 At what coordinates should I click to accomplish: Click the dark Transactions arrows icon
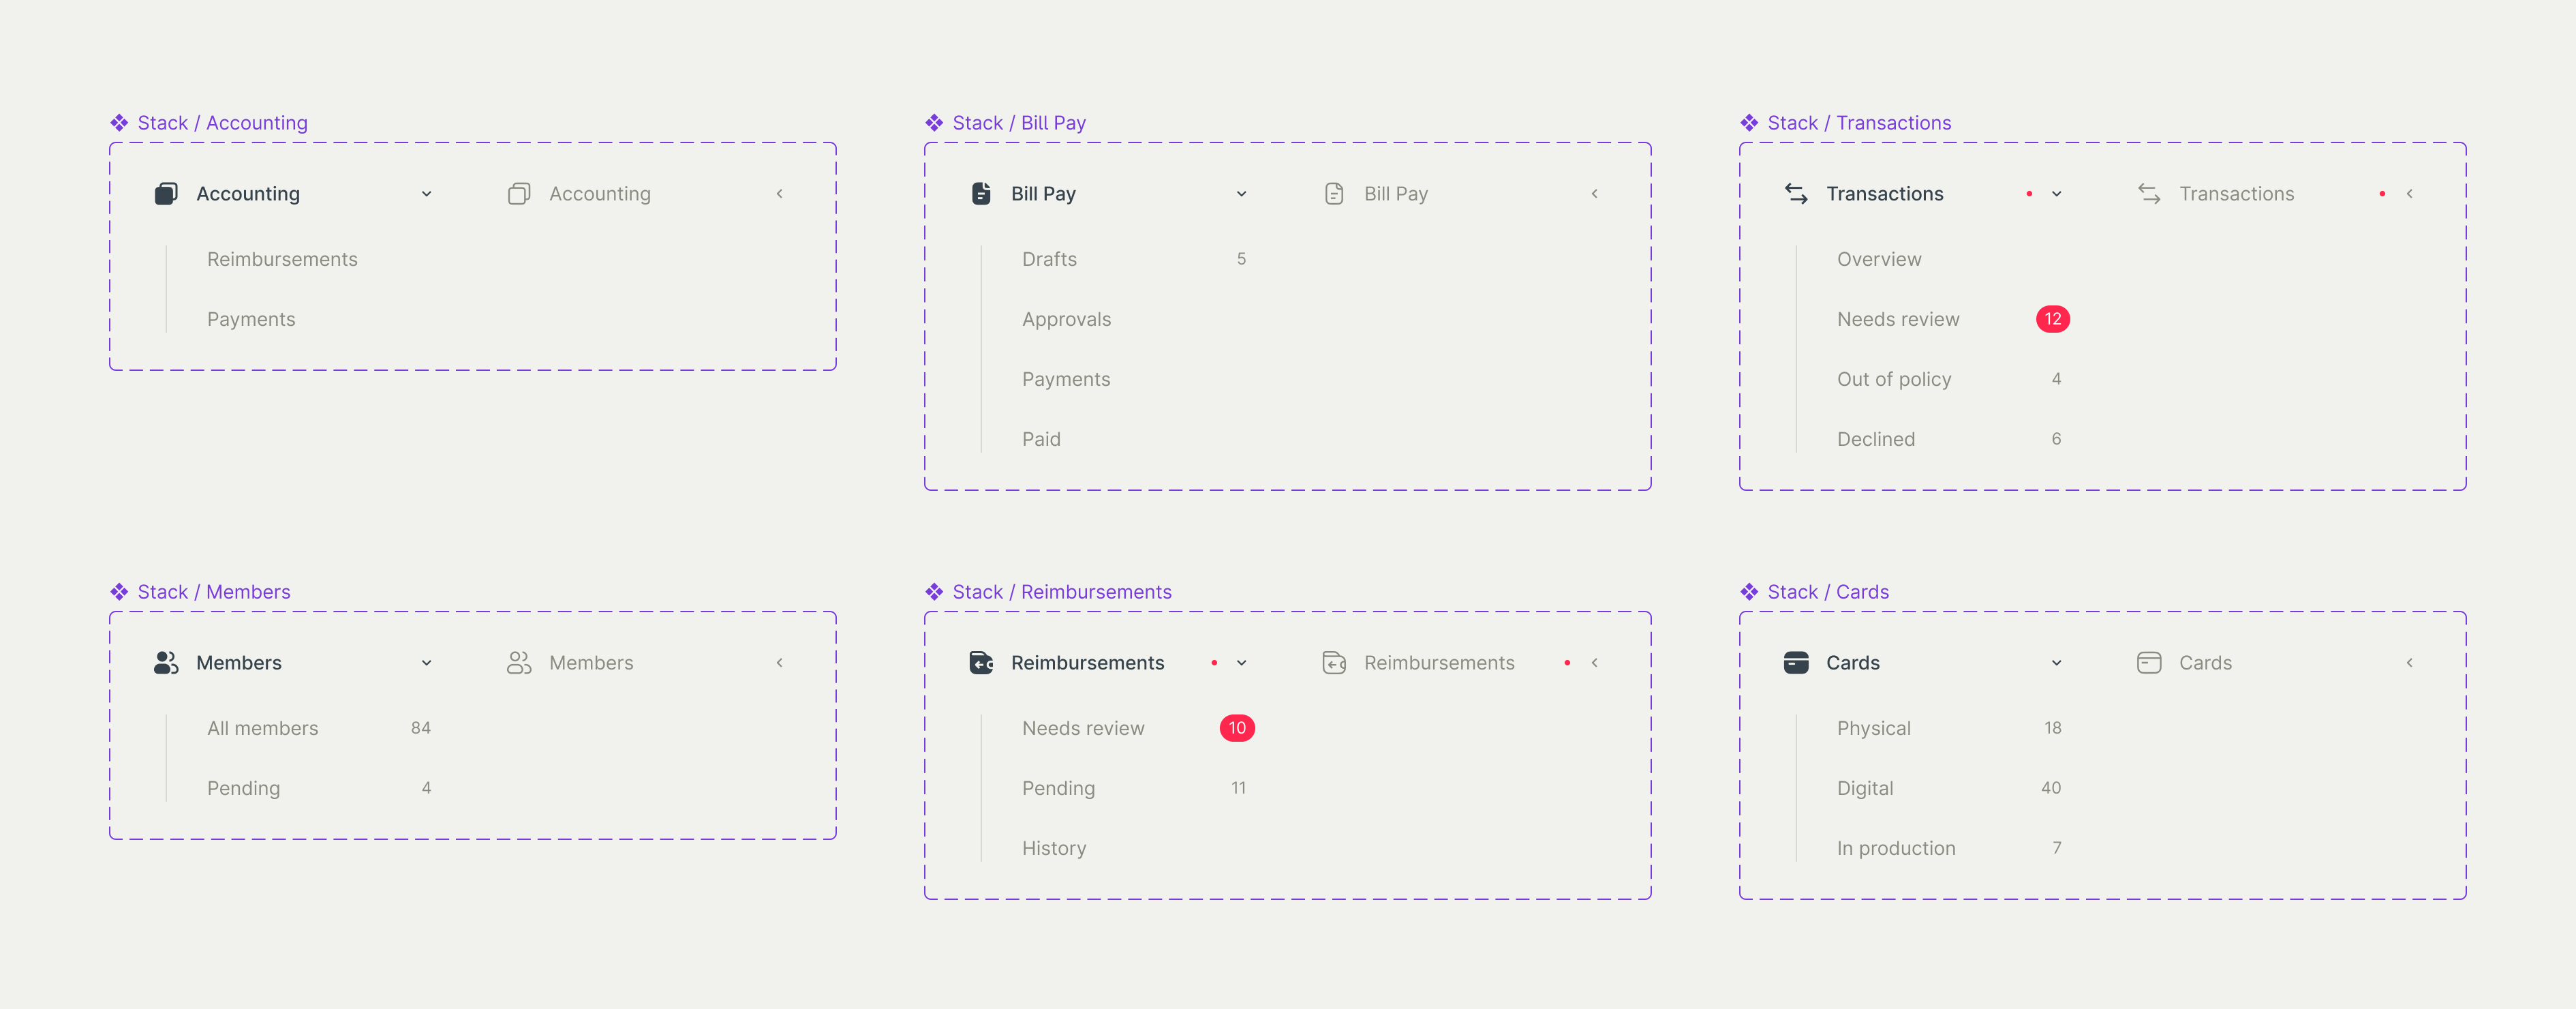pyautogui.click(x=1796, y=194)
